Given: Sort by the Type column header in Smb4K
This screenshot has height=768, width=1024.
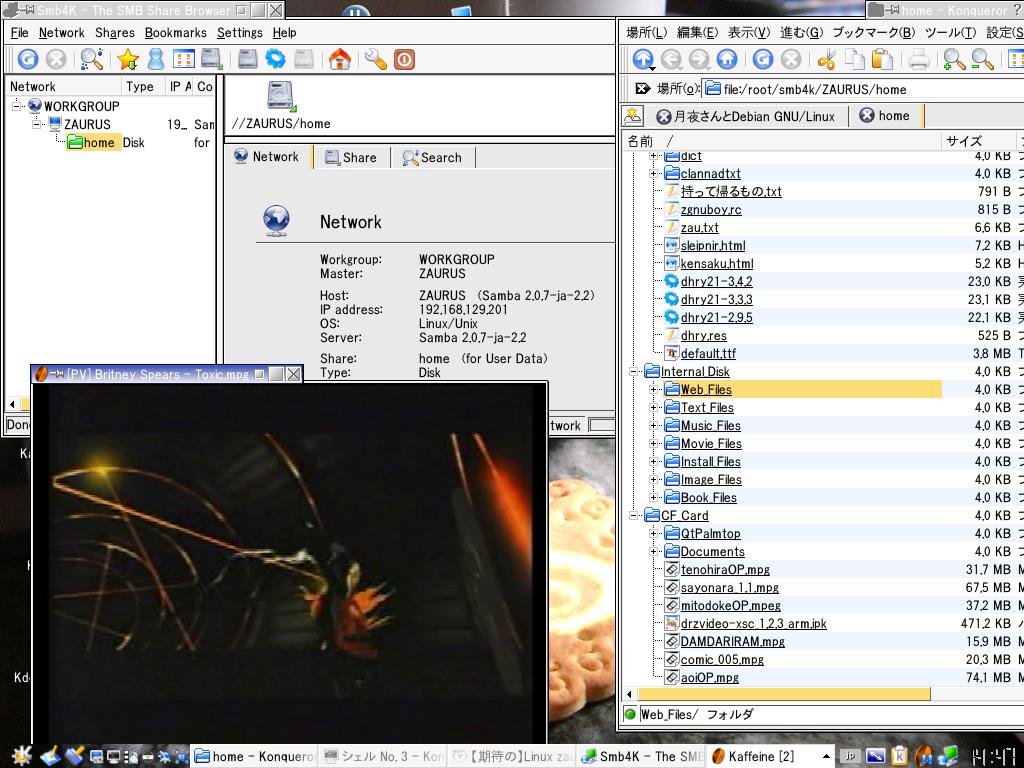Looking at the screenshot, I should click(142, 86).
